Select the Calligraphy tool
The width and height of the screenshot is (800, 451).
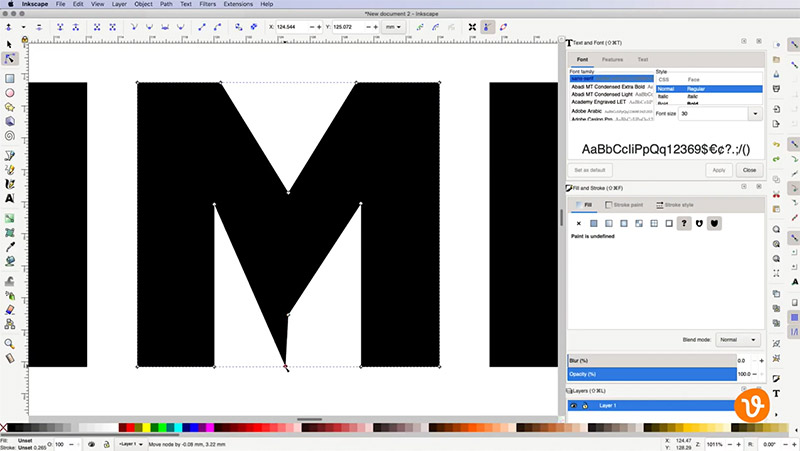click(x=9, y=184)
